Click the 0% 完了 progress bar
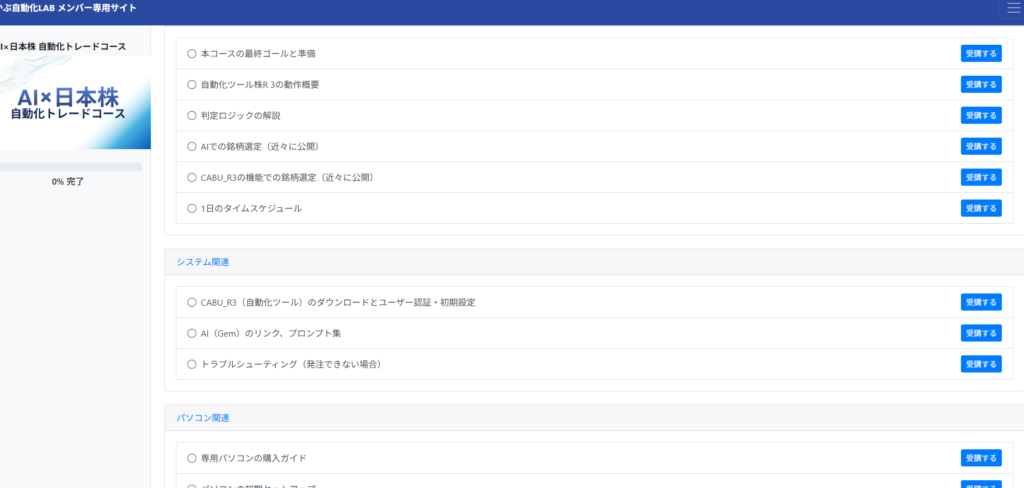 point(70,167)
